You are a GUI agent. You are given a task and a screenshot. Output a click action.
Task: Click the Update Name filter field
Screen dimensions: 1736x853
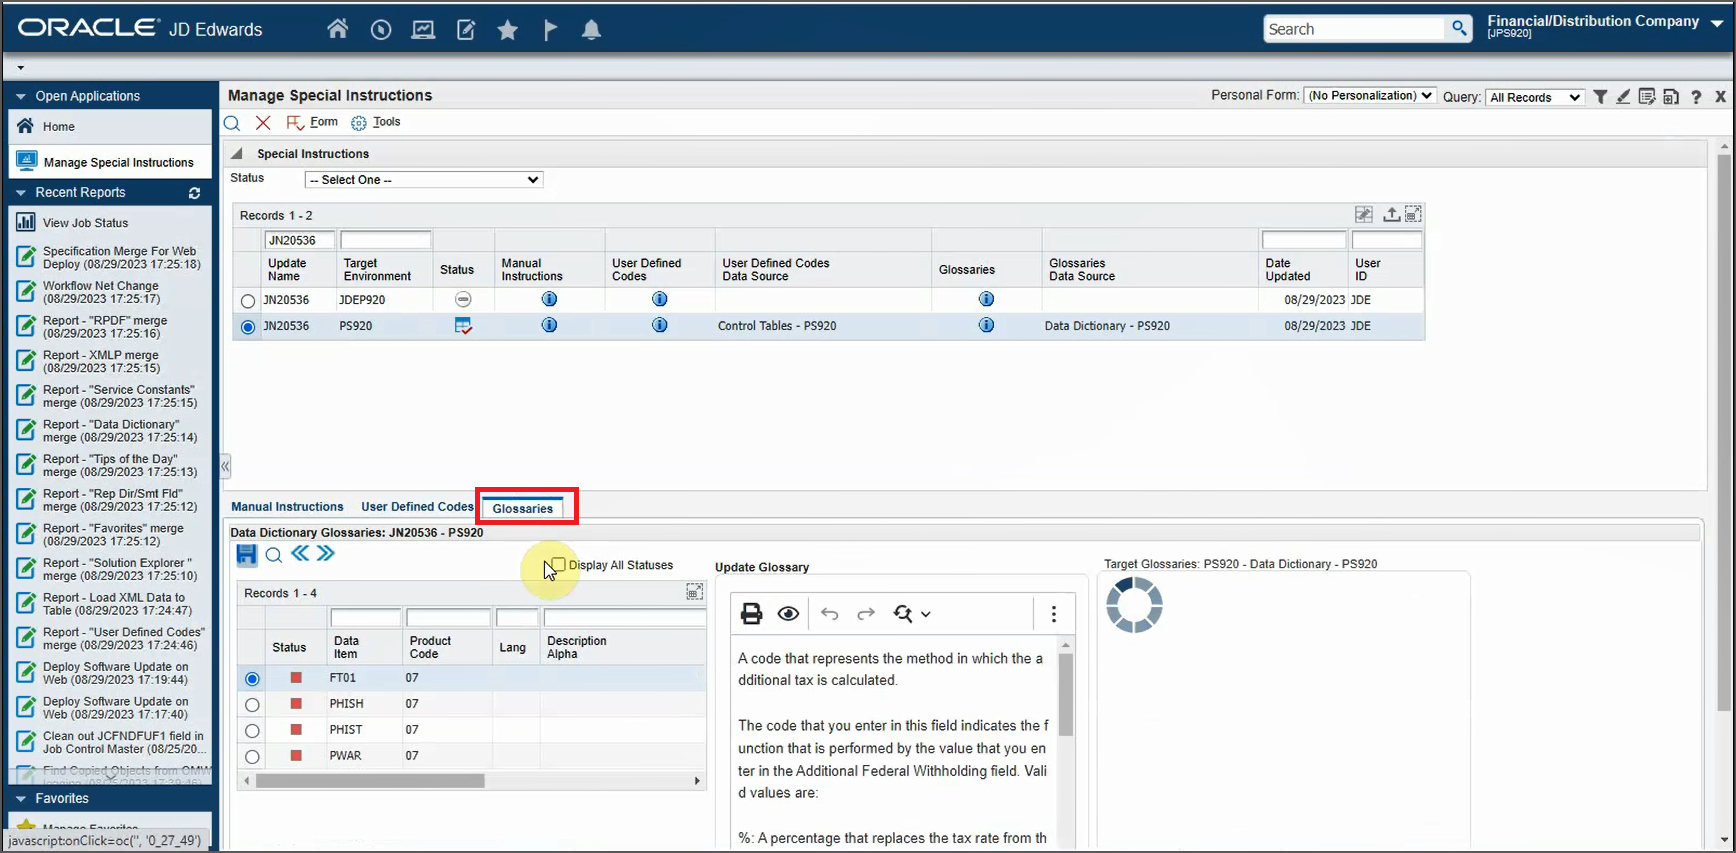tap(299, 240)
